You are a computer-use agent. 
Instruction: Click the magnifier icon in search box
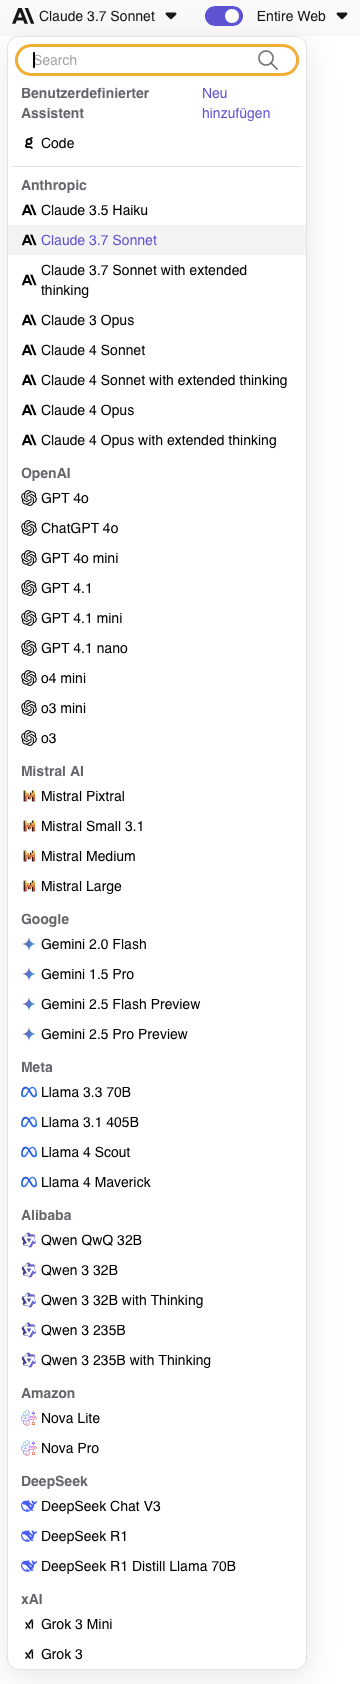(x=267, y=60)
